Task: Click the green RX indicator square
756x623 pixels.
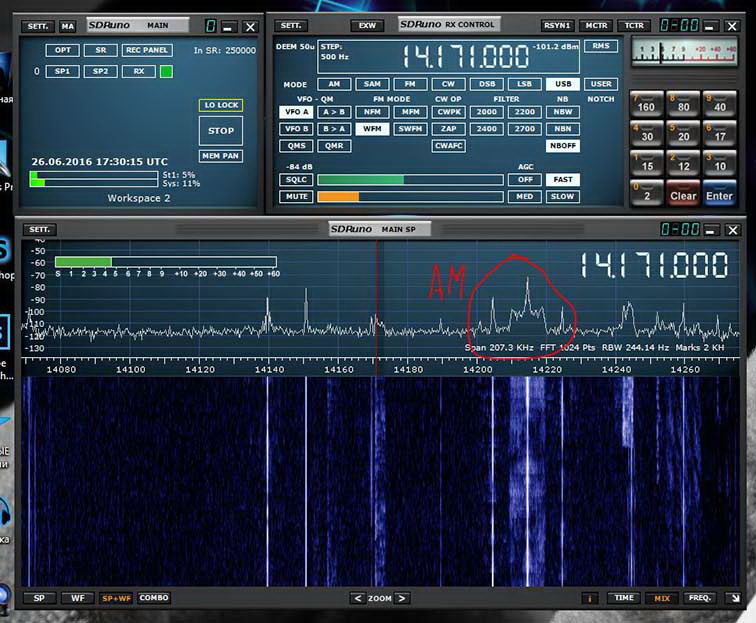Action: point(166,72)
